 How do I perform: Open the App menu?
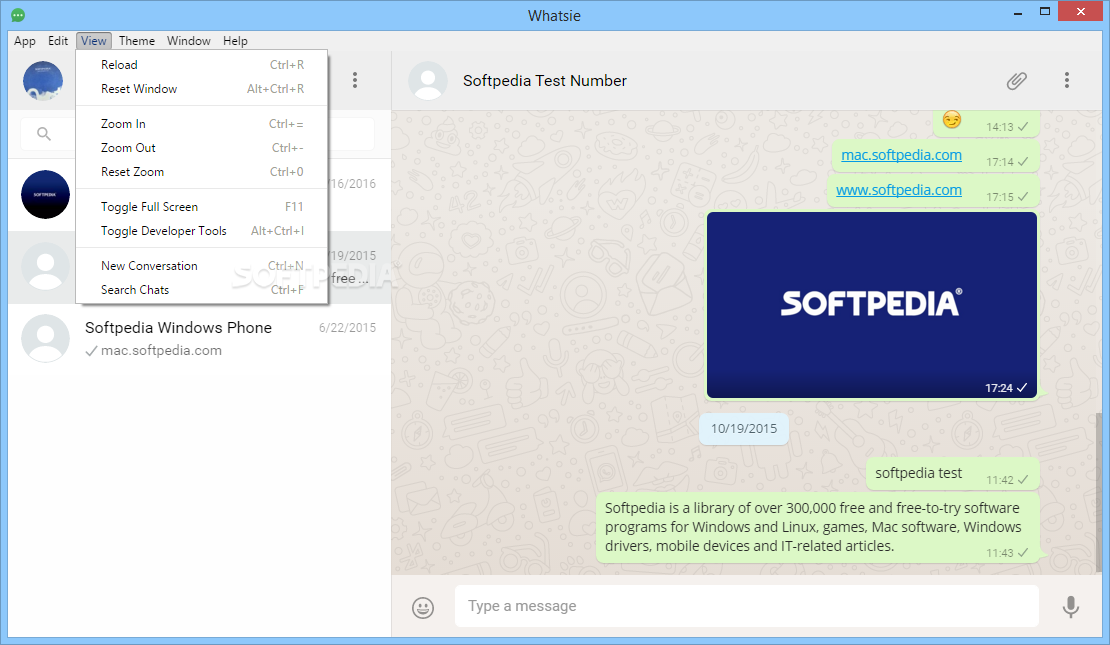[25, 41]
